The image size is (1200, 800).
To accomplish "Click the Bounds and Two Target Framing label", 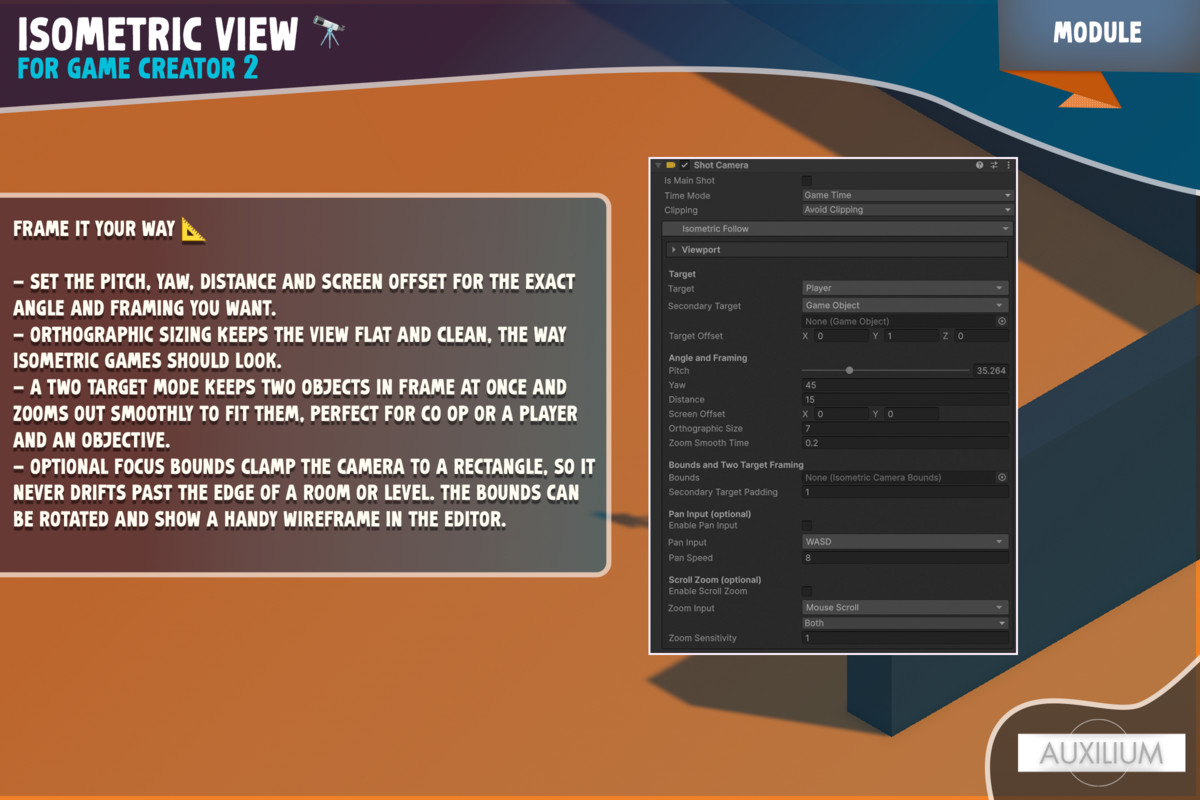I will coord(736,465).
